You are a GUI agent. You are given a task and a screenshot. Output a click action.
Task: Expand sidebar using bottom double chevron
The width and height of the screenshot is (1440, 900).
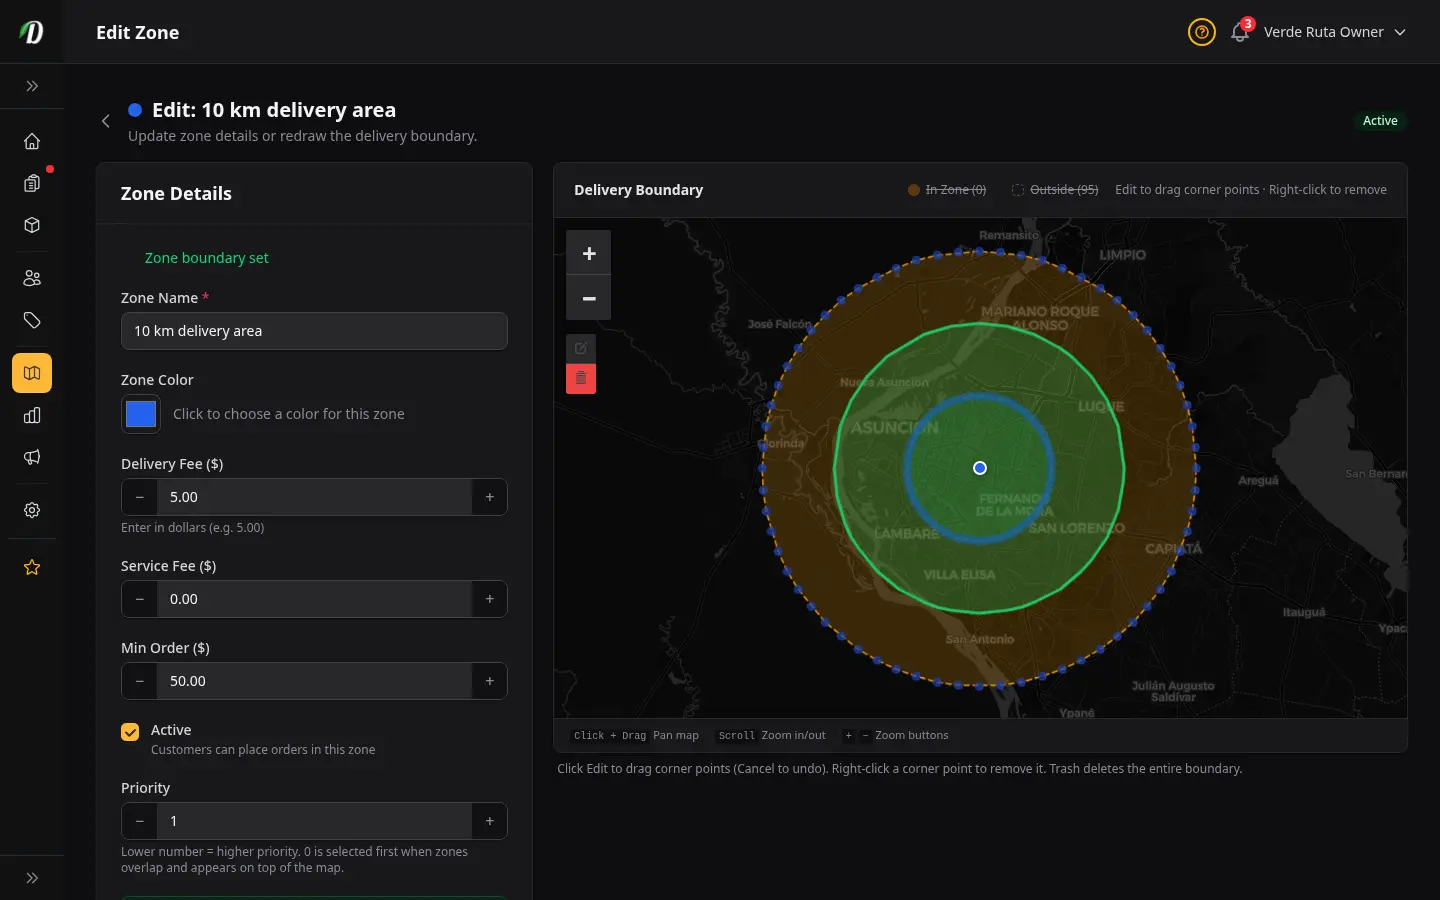point(32,878)
